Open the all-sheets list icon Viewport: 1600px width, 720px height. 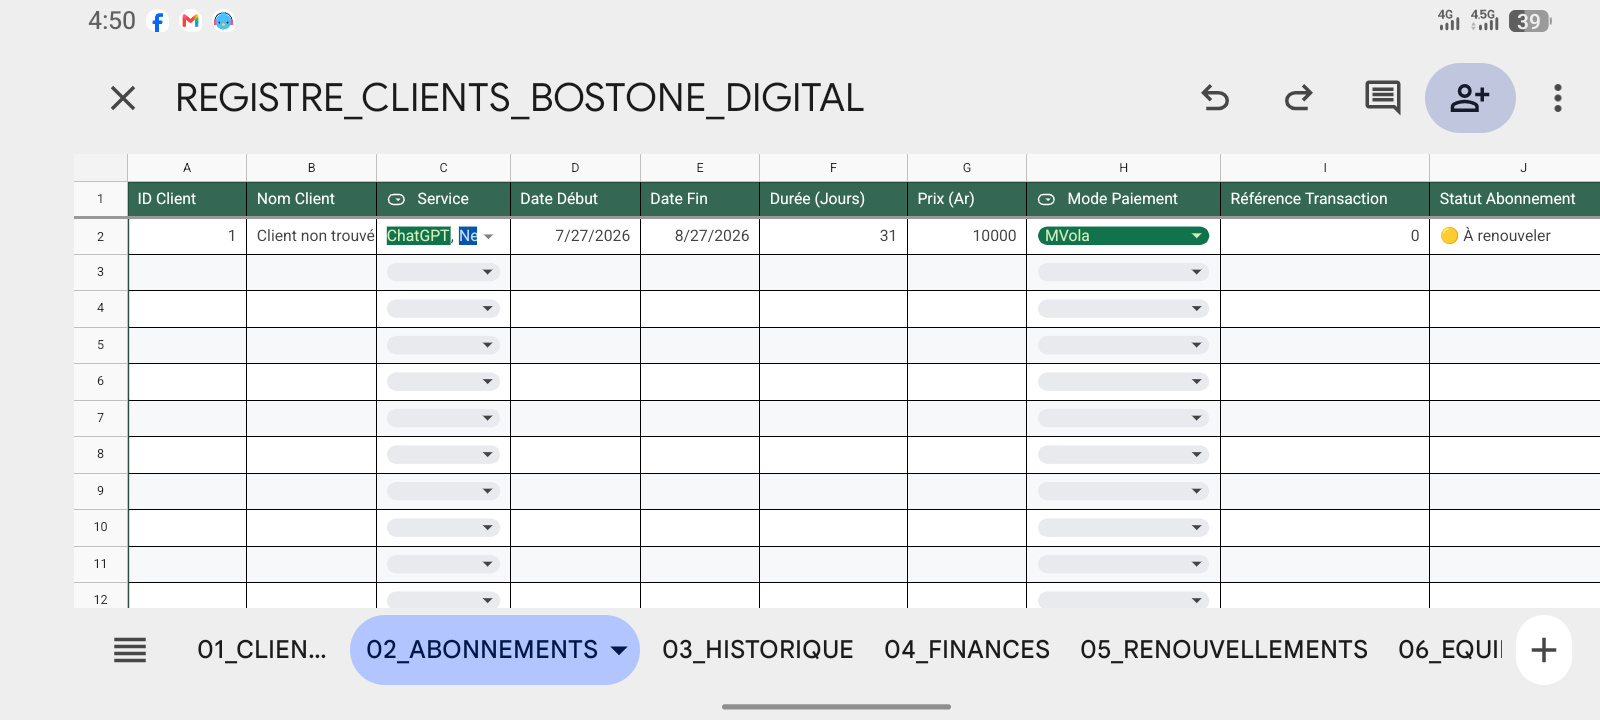(130, 650)
